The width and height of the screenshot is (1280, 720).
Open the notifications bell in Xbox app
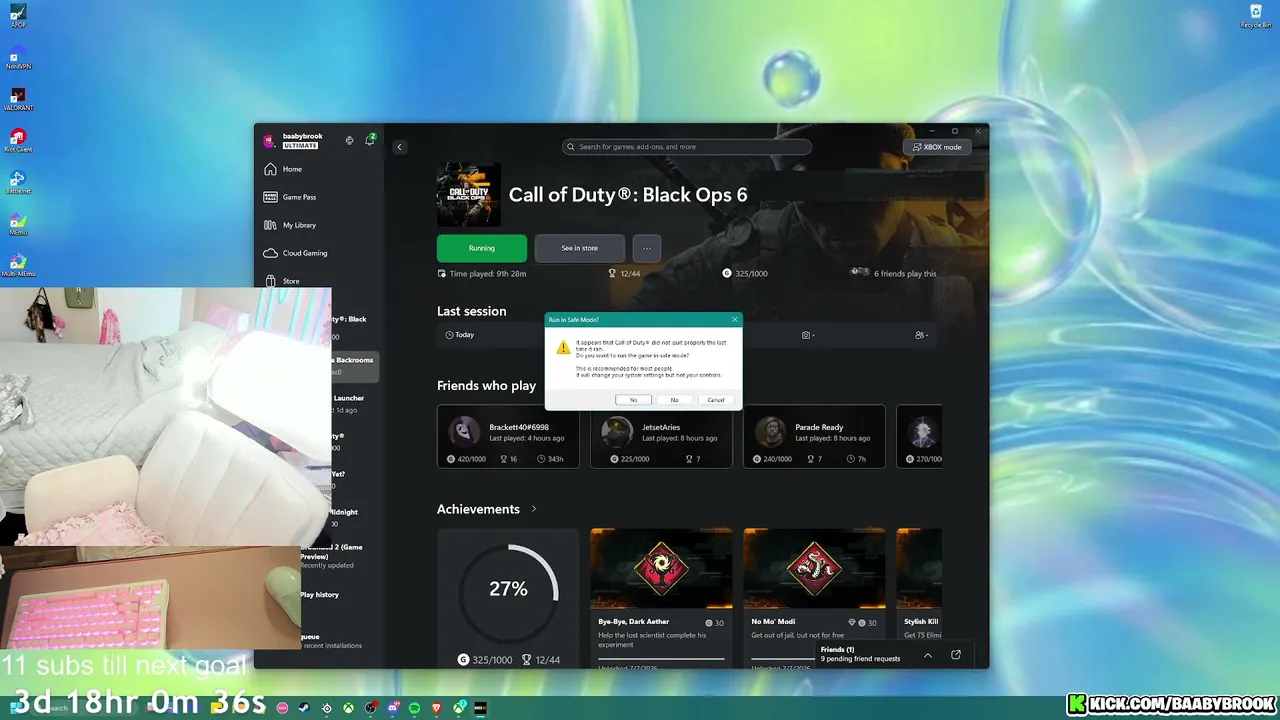click(370, 140)
